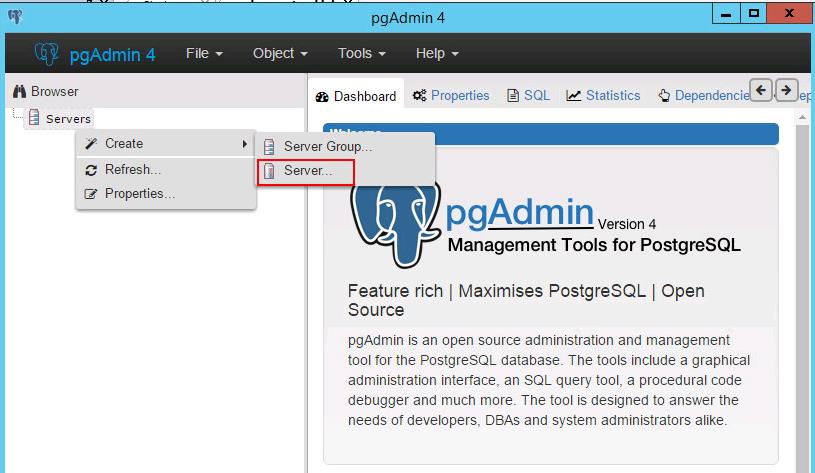Open the File dropdown menu
This screenshot has width=815, height=473.
[204, 53]
